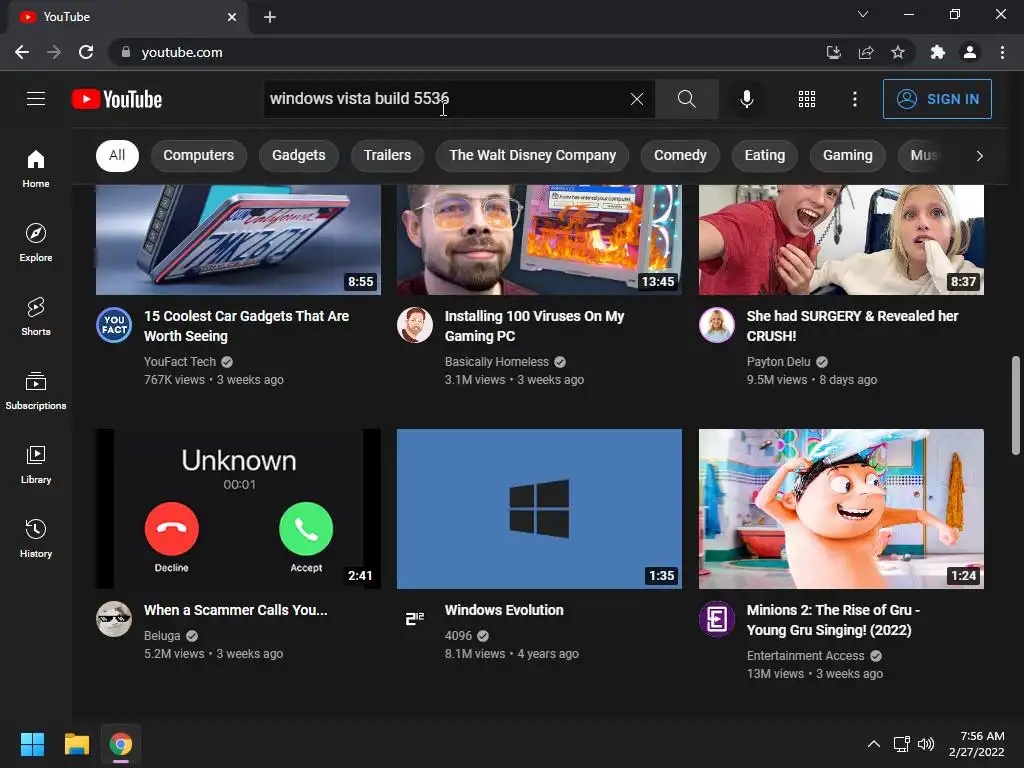Image resolution: width=1024 pixels, height=768 pixels.
Task: Go to Home in the sidebar
Action: pyautogui.click(x=36, y=168)
